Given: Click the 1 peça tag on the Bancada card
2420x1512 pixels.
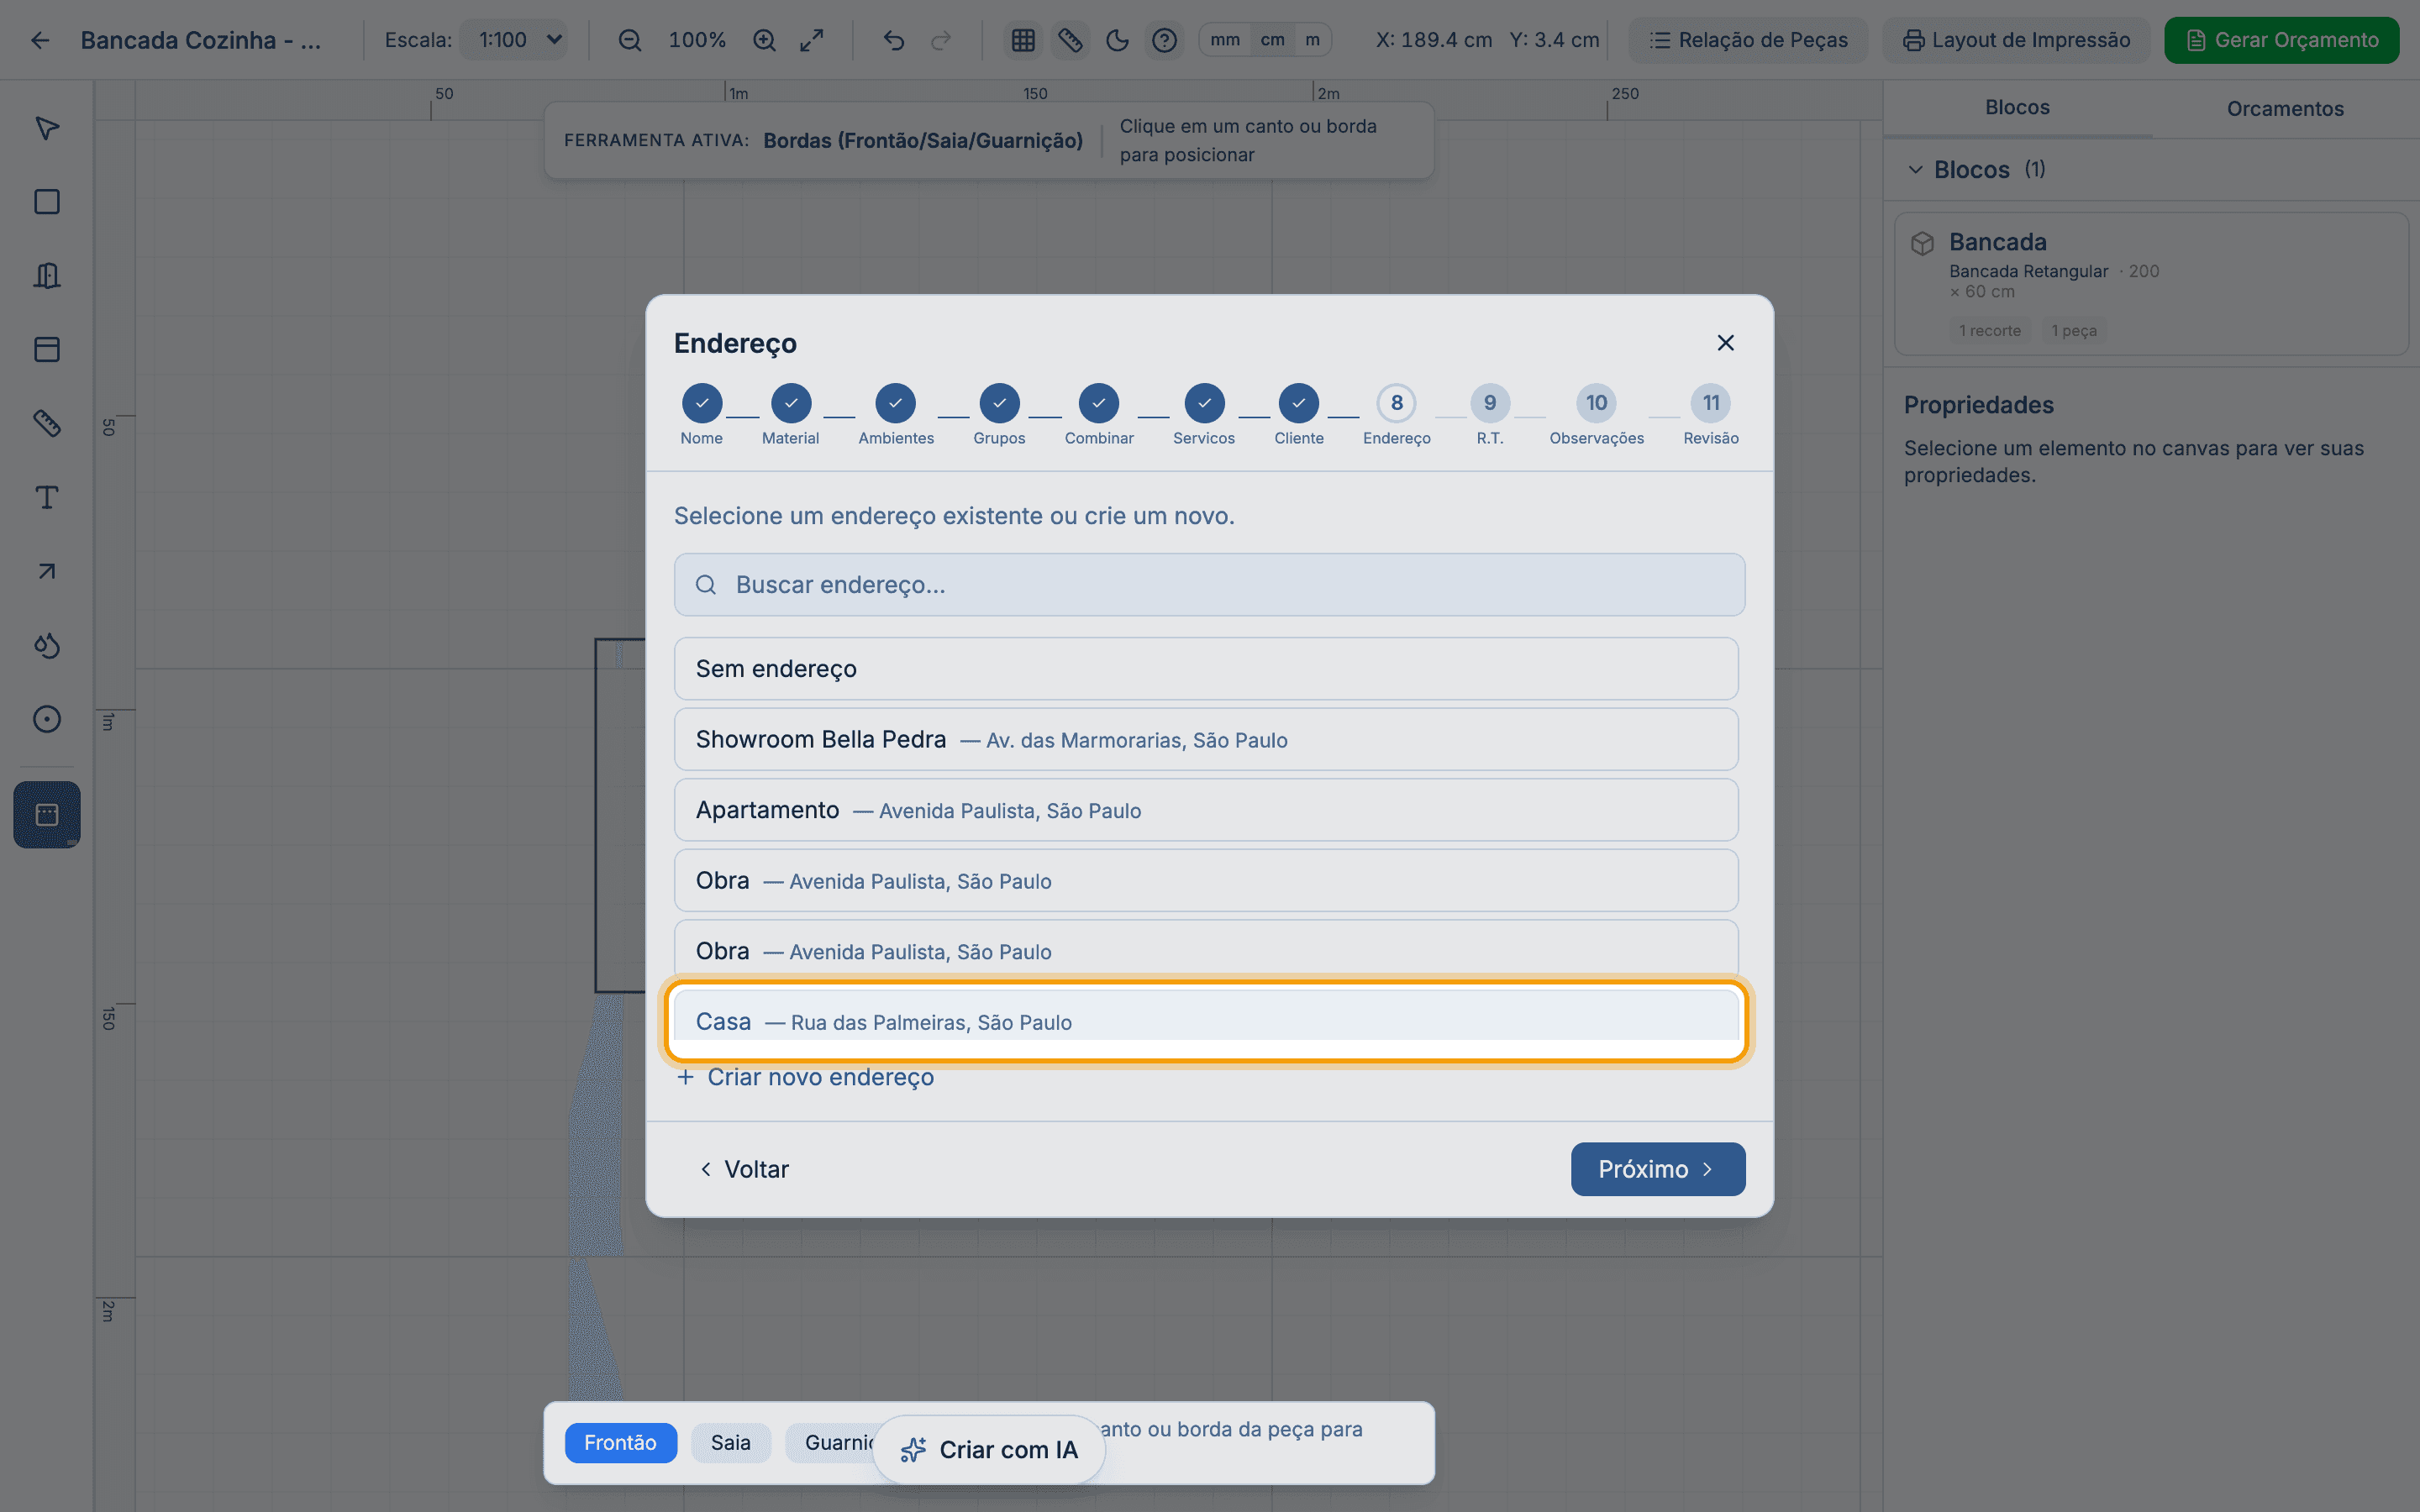Looking at the screenshot, I should [2073, 331].
